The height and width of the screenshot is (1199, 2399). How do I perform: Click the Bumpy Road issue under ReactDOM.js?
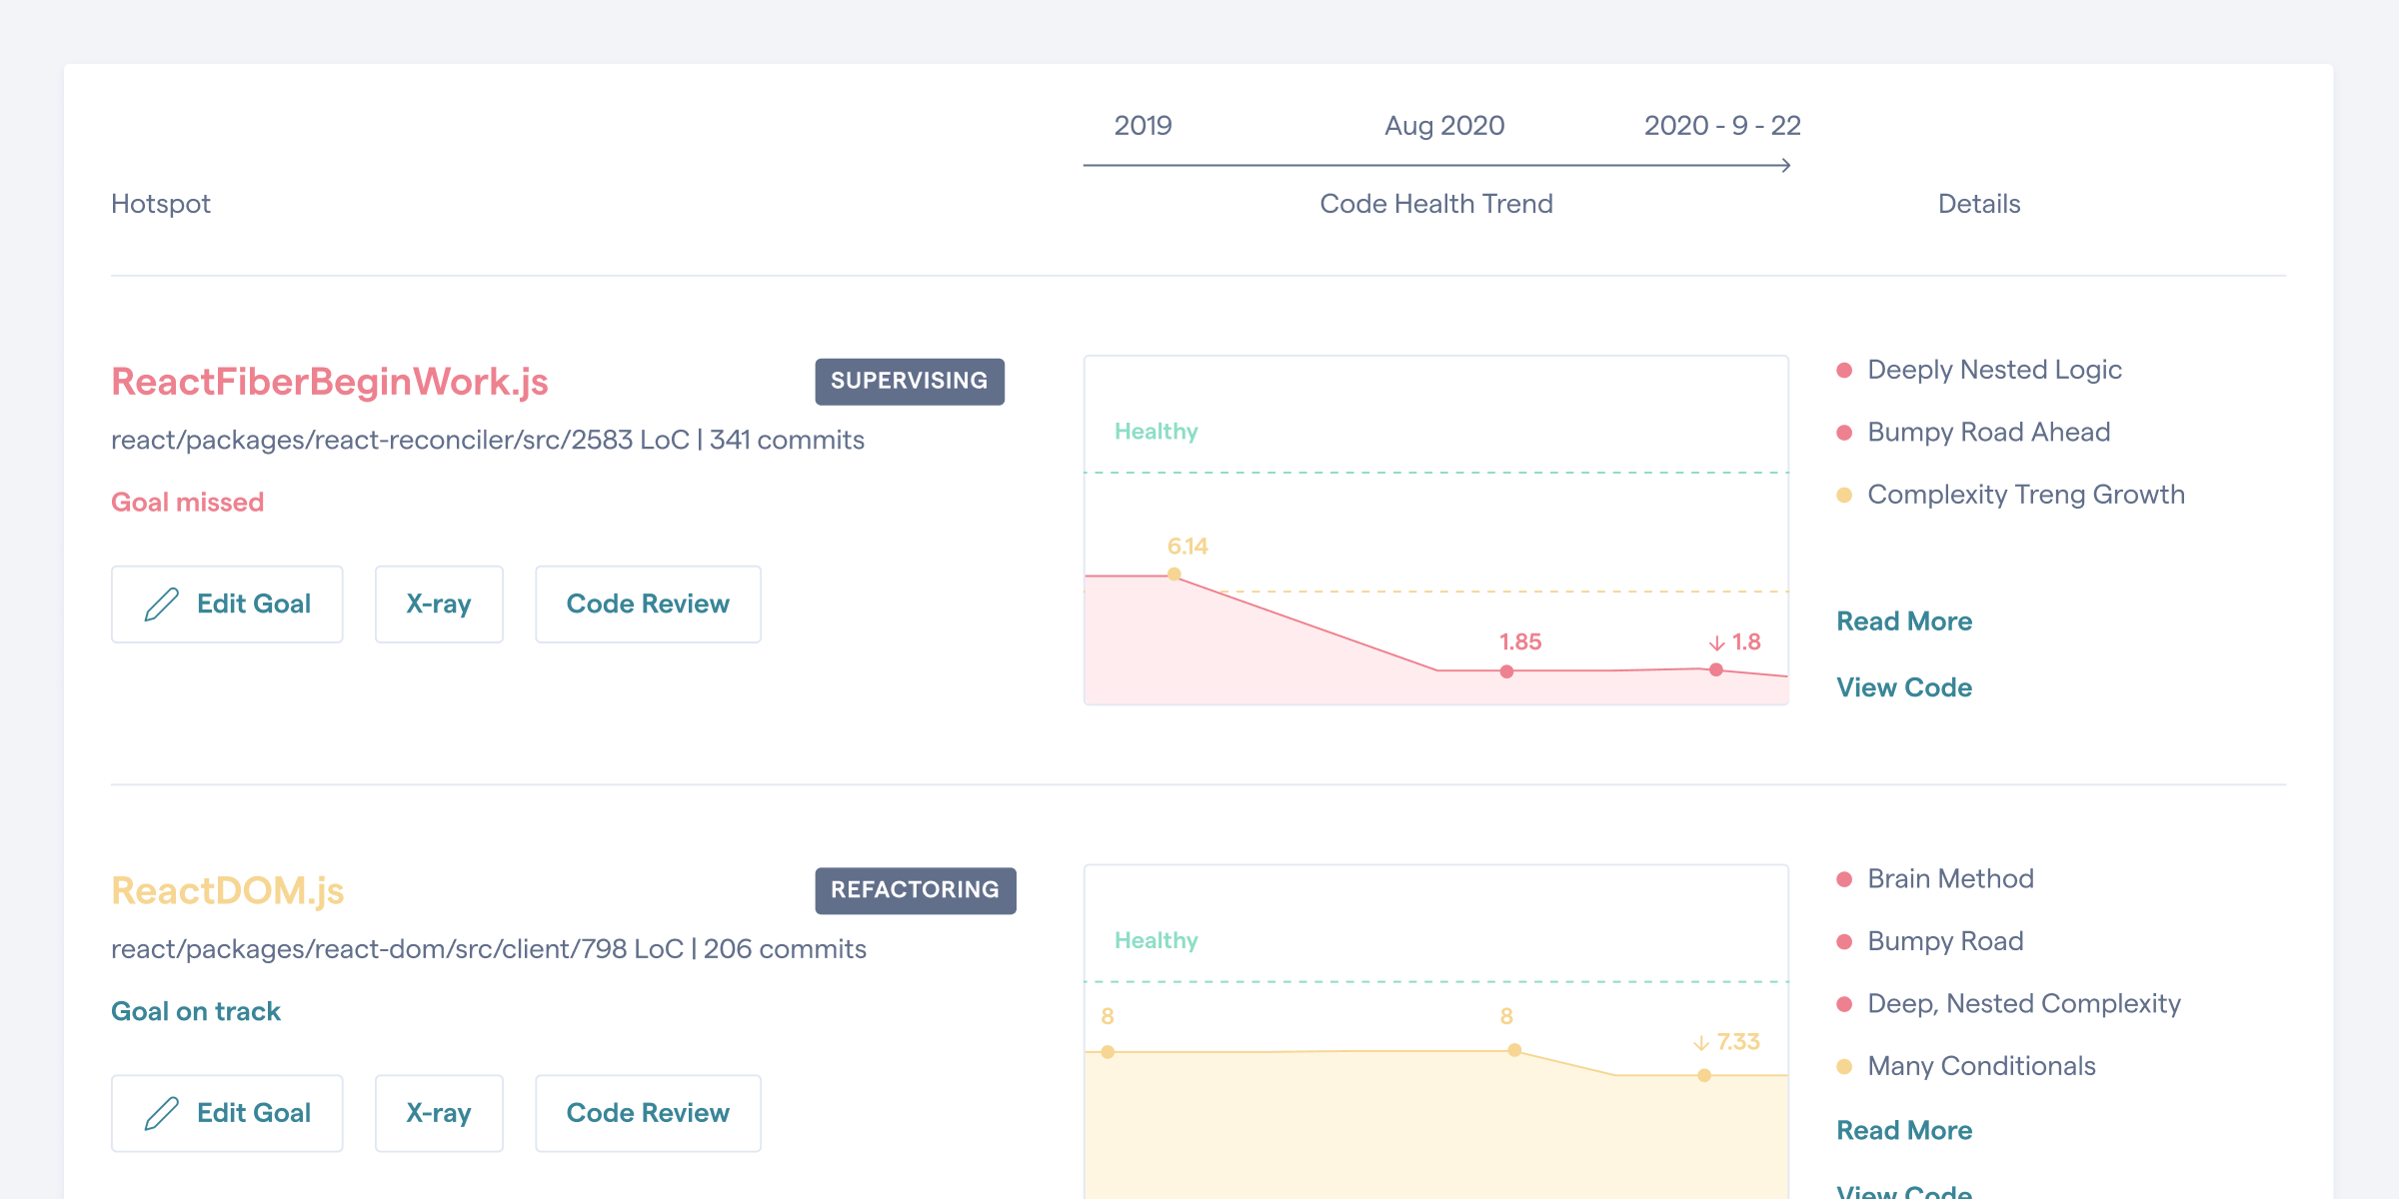coord(1945,941)
